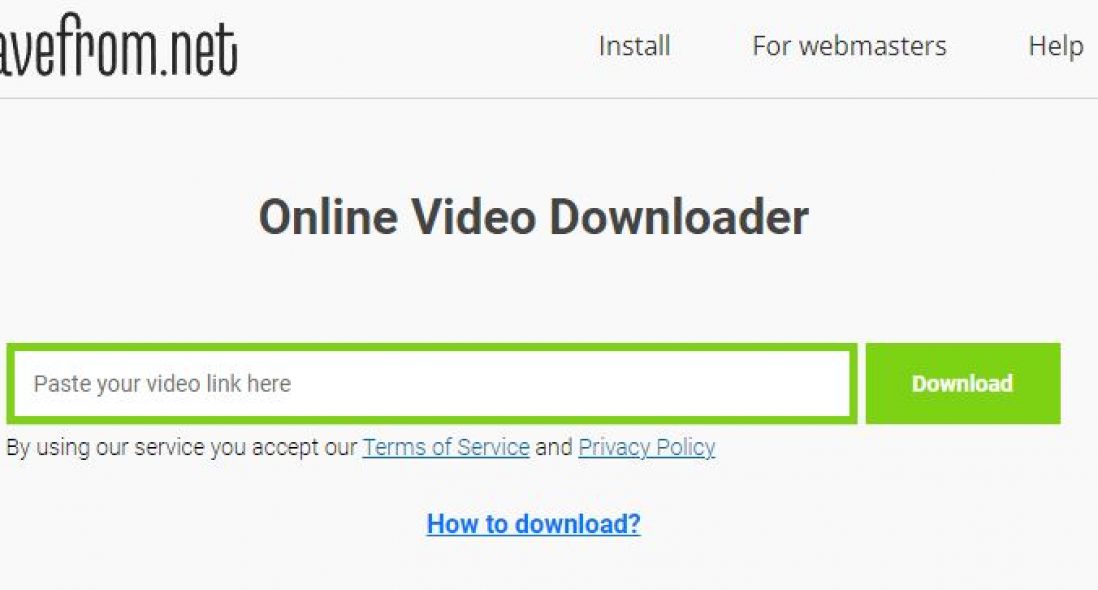View the Privacy Policy link
The width and height of the screenshot is (1098, 590).
(x=646, y=447)
